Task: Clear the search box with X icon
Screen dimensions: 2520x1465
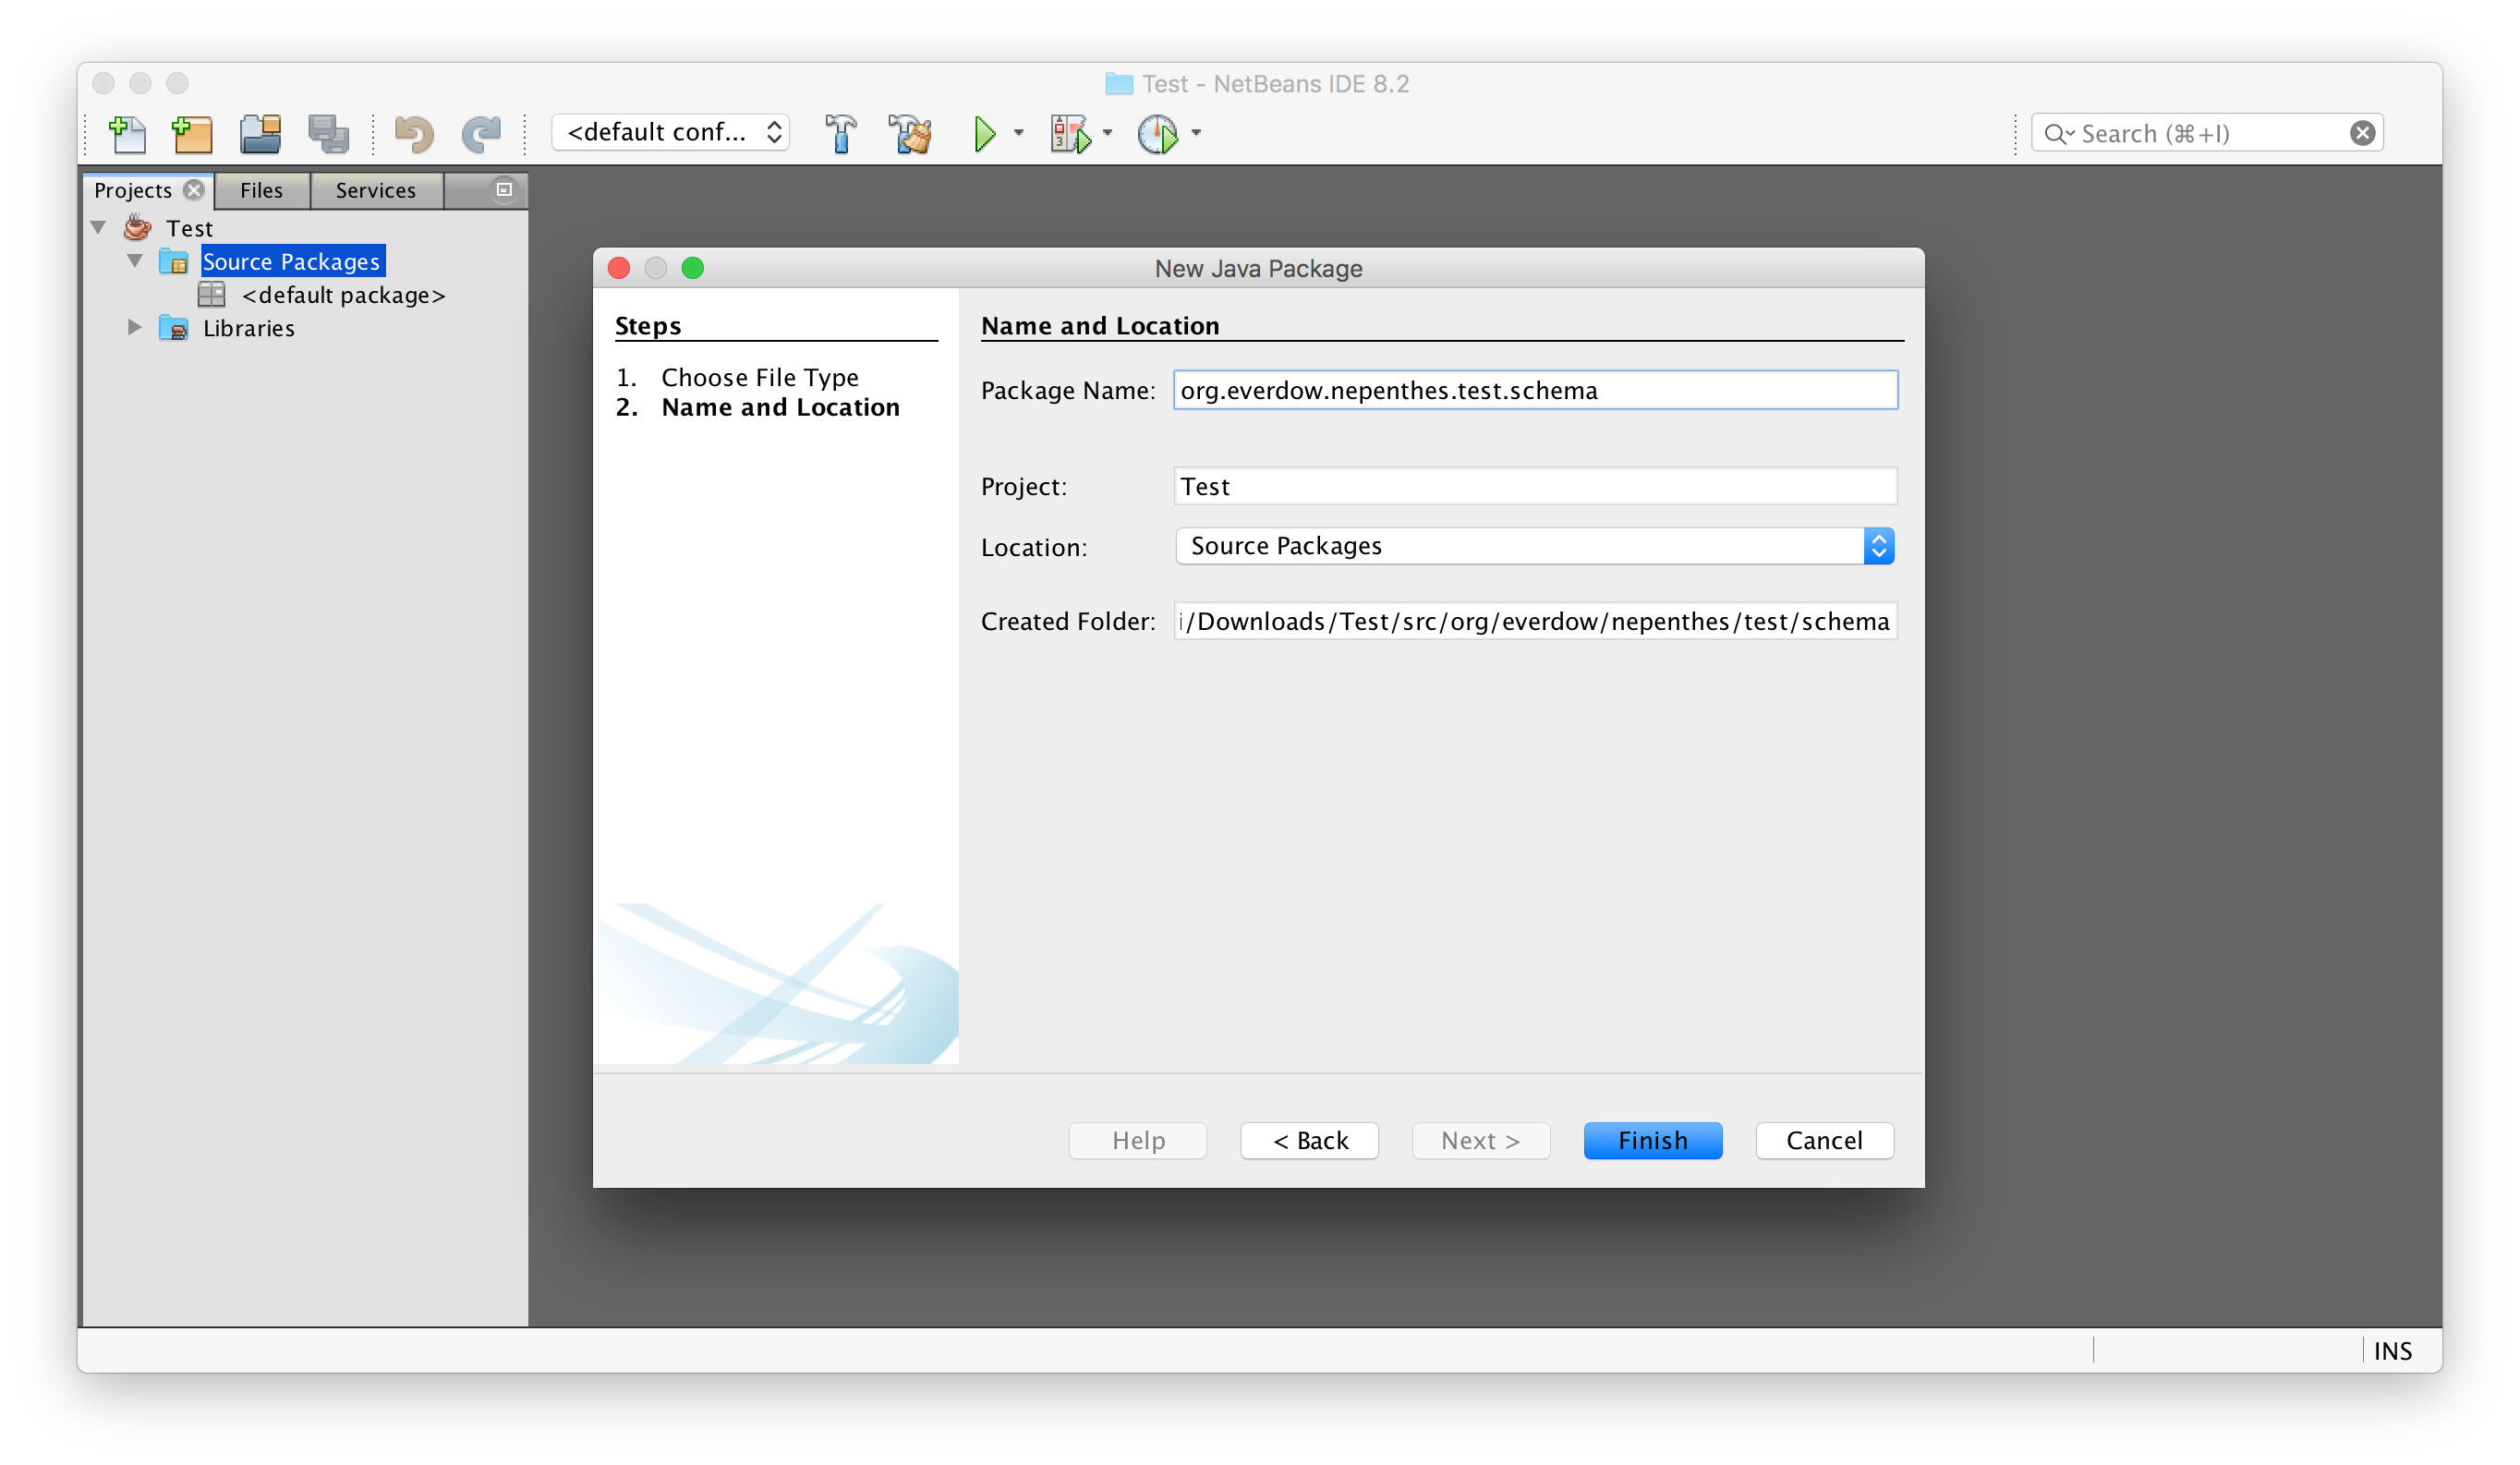Action: click(x=2362, y=133)
